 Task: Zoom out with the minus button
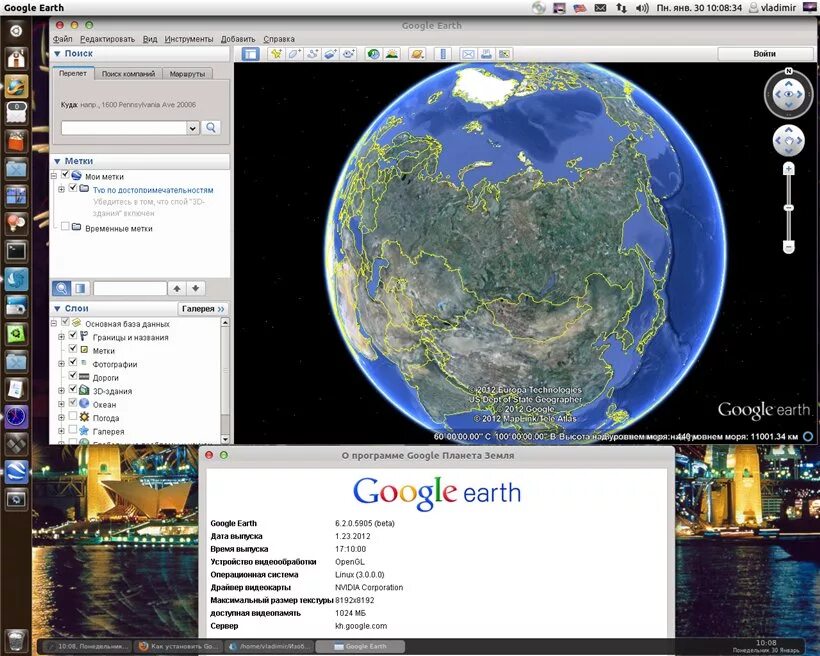pyautogui.click(x=789, y=246)
